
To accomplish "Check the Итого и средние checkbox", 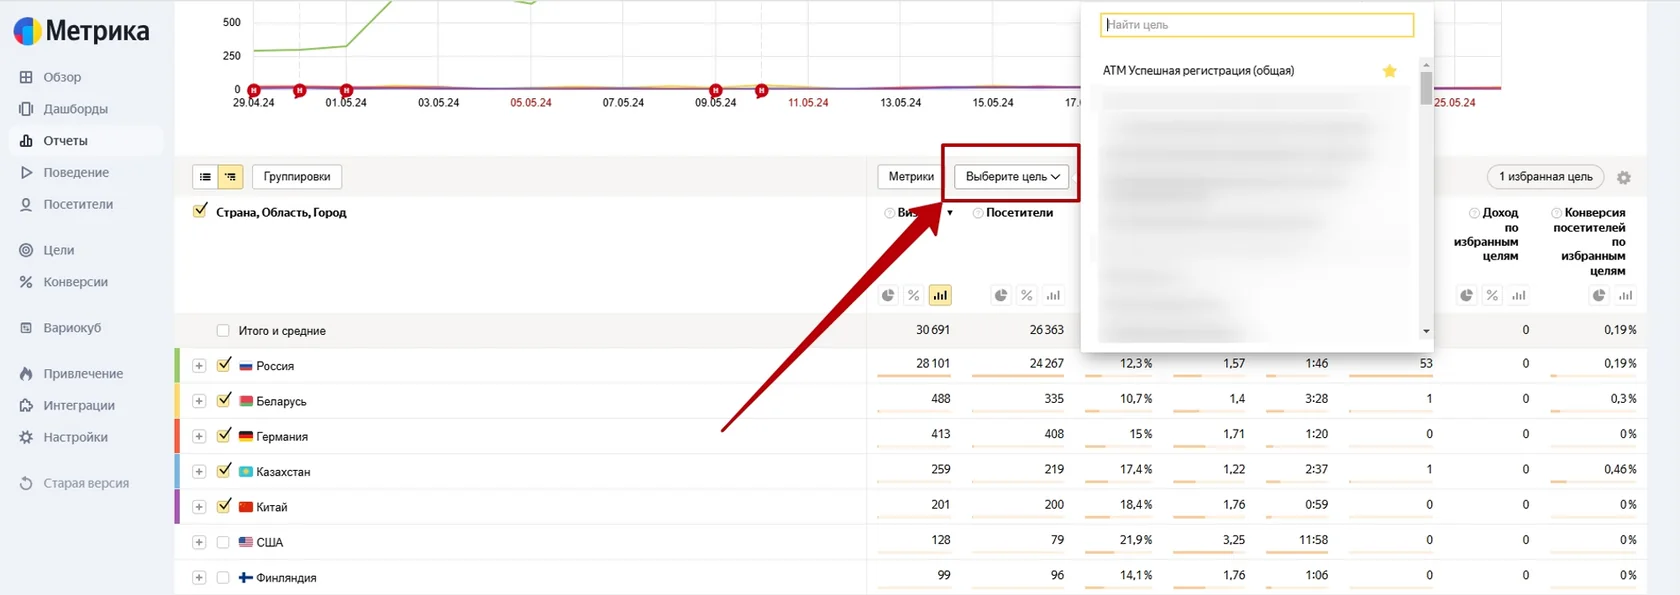I will pos(223,331).
